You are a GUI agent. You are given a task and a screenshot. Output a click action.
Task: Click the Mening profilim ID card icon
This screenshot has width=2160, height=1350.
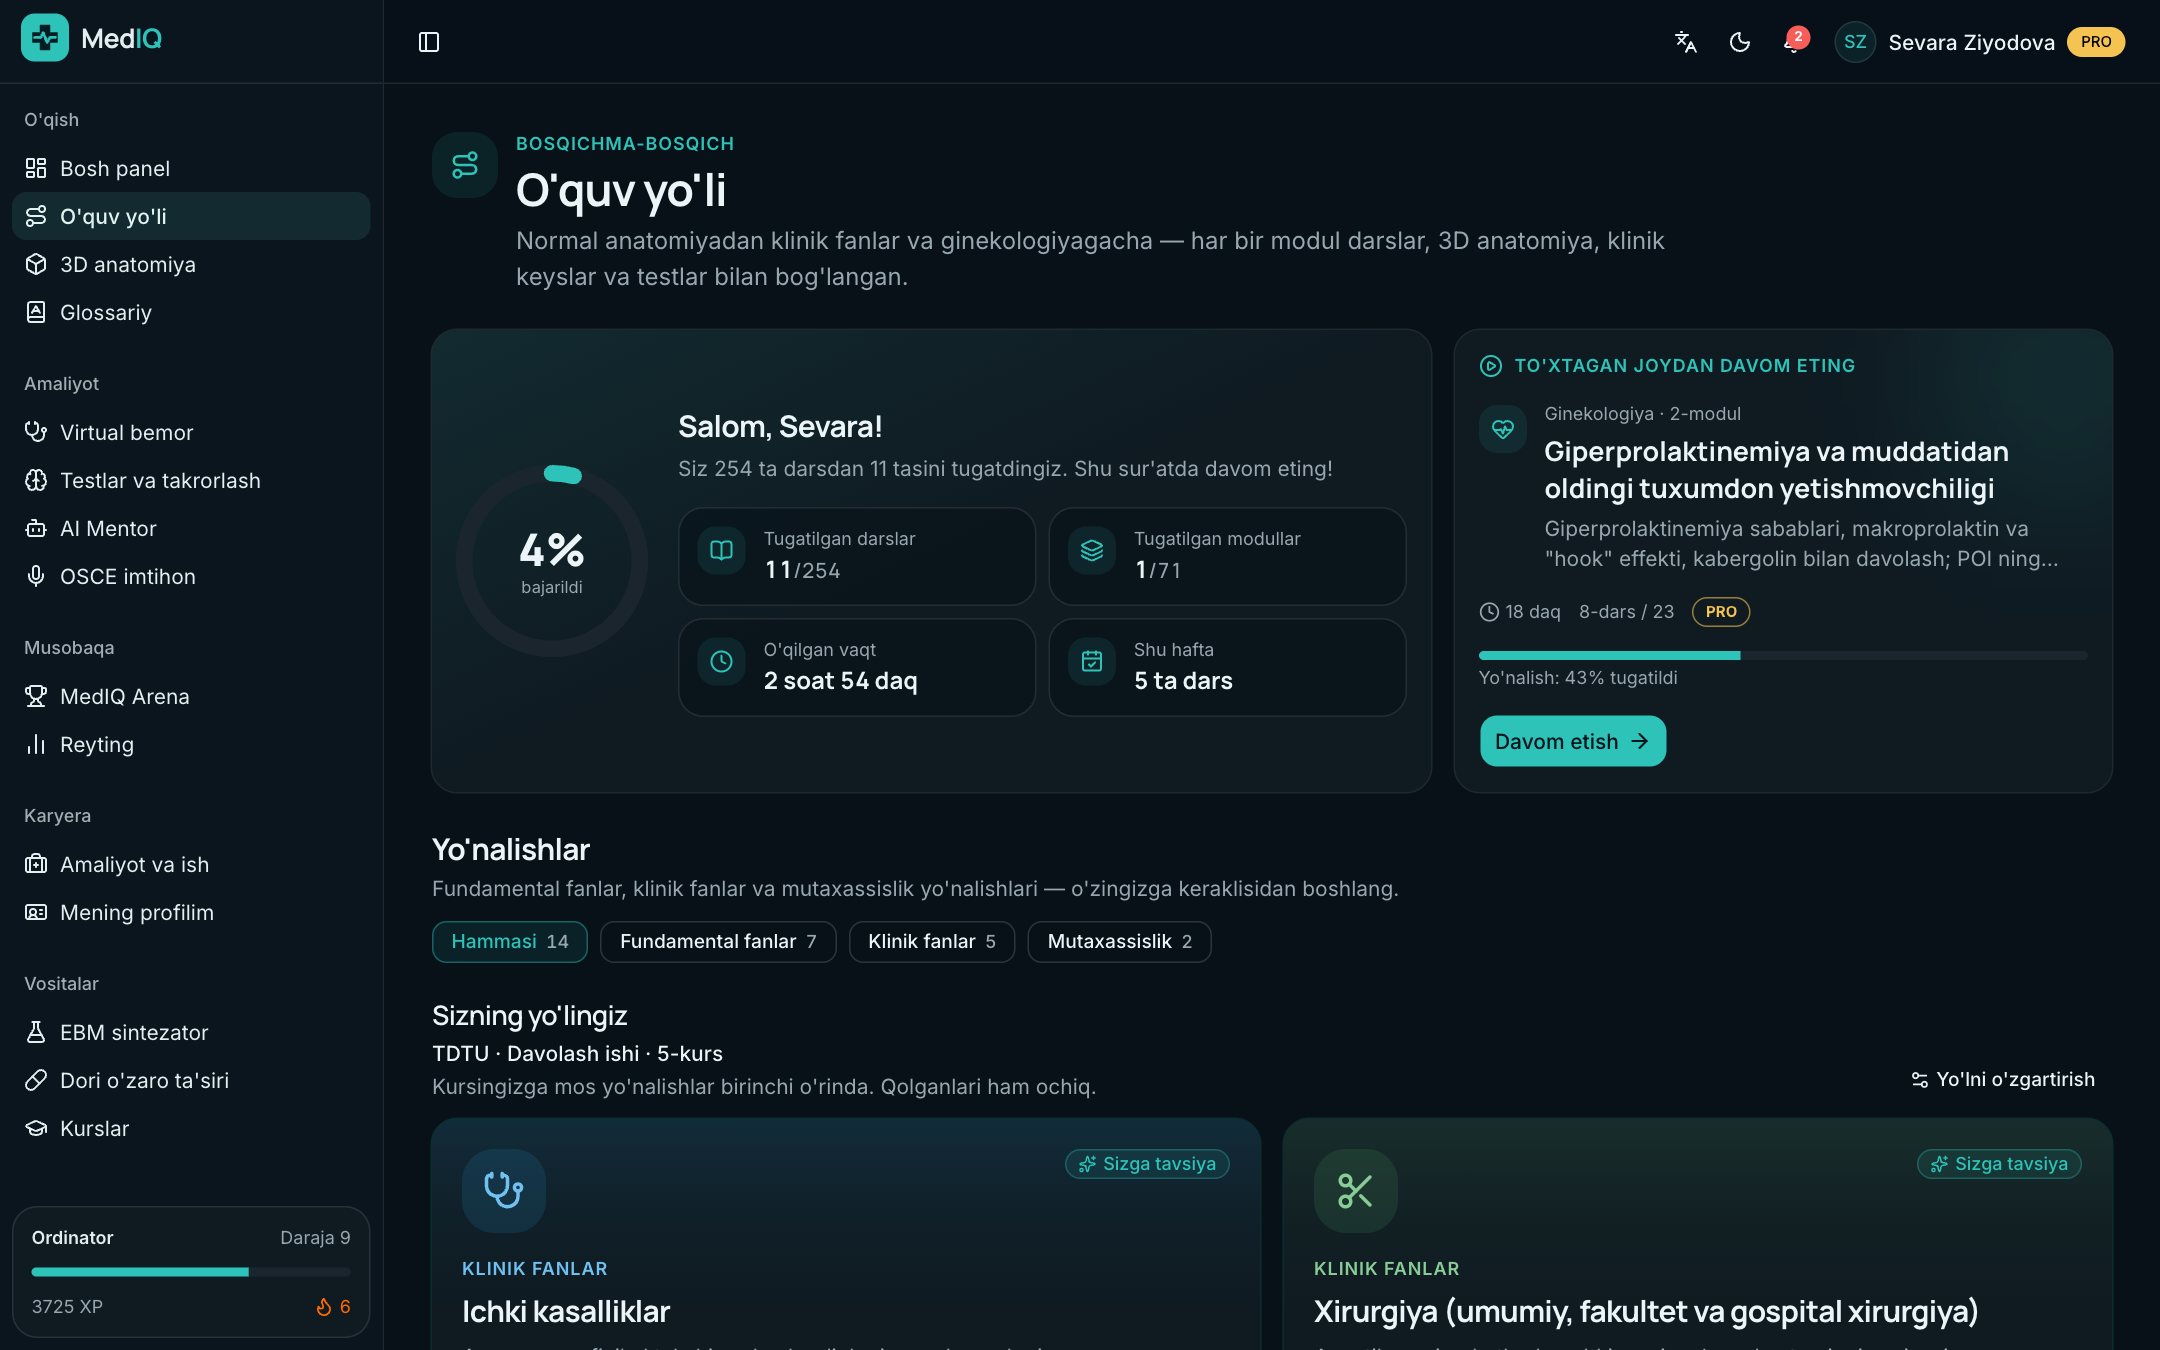pyautogui.click(x=36, y=912)
